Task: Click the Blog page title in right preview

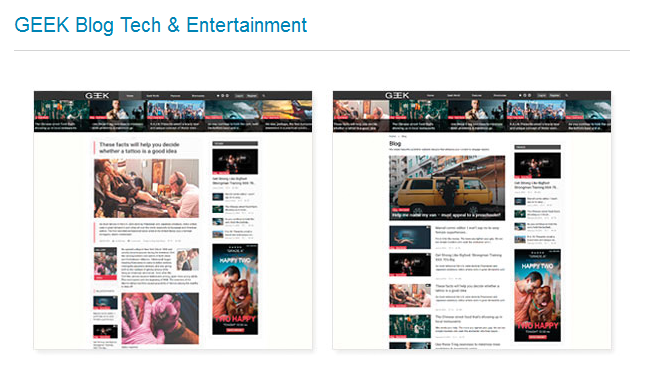Action: pyautogui.click(x=395, y=143)
